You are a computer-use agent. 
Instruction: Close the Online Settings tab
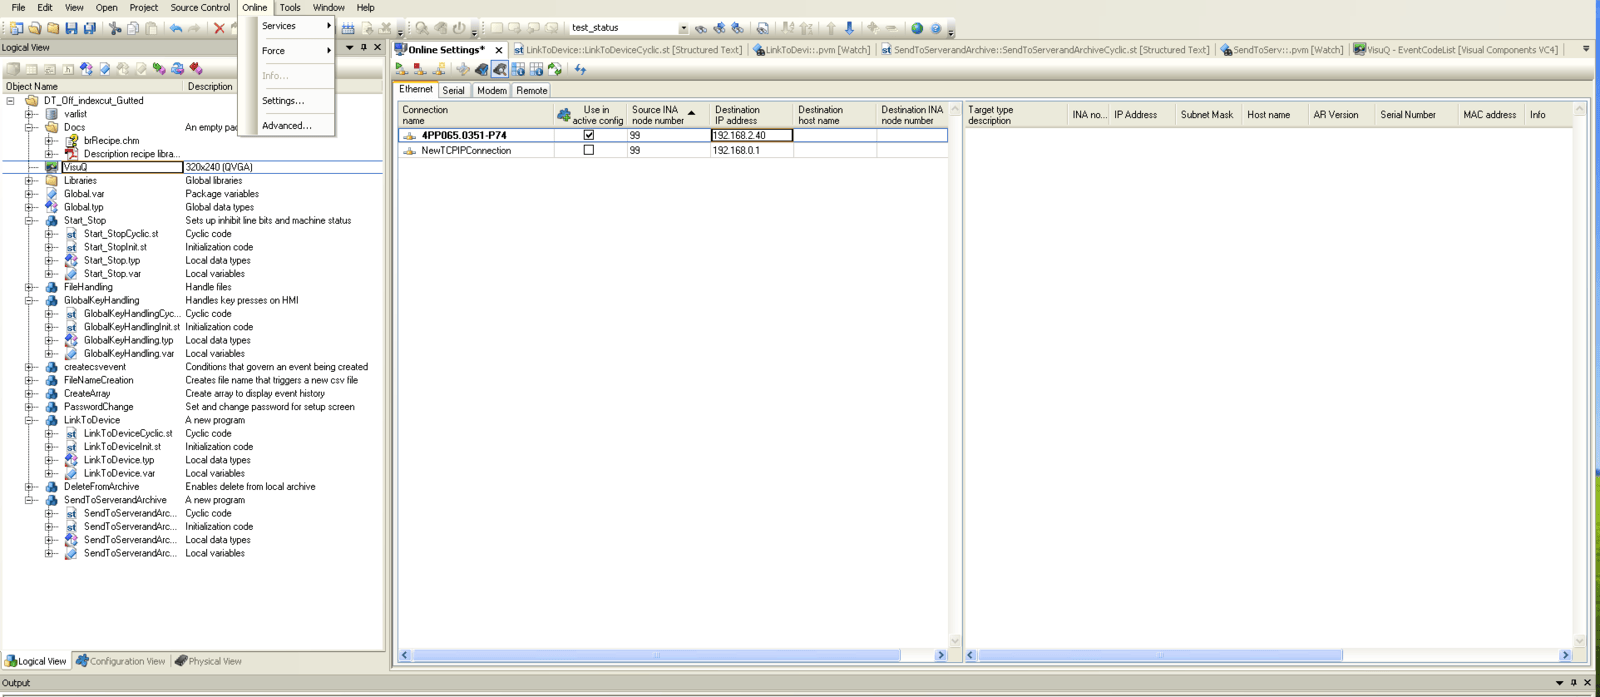499,50
